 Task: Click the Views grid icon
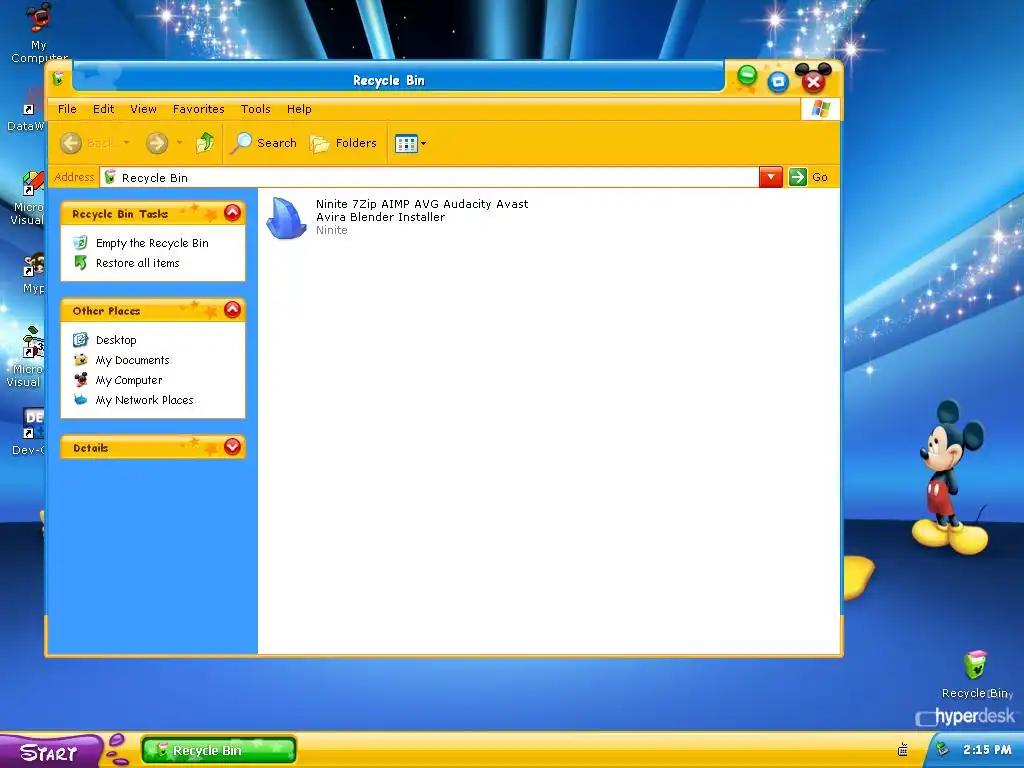pyautogui.click(x=406, y=143)
